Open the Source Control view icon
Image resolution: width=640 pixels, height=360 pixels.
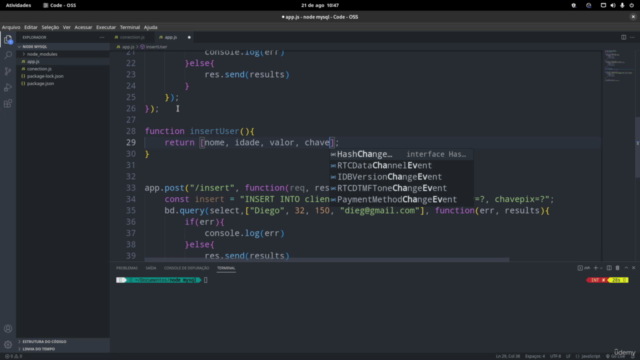coord(8,71)
